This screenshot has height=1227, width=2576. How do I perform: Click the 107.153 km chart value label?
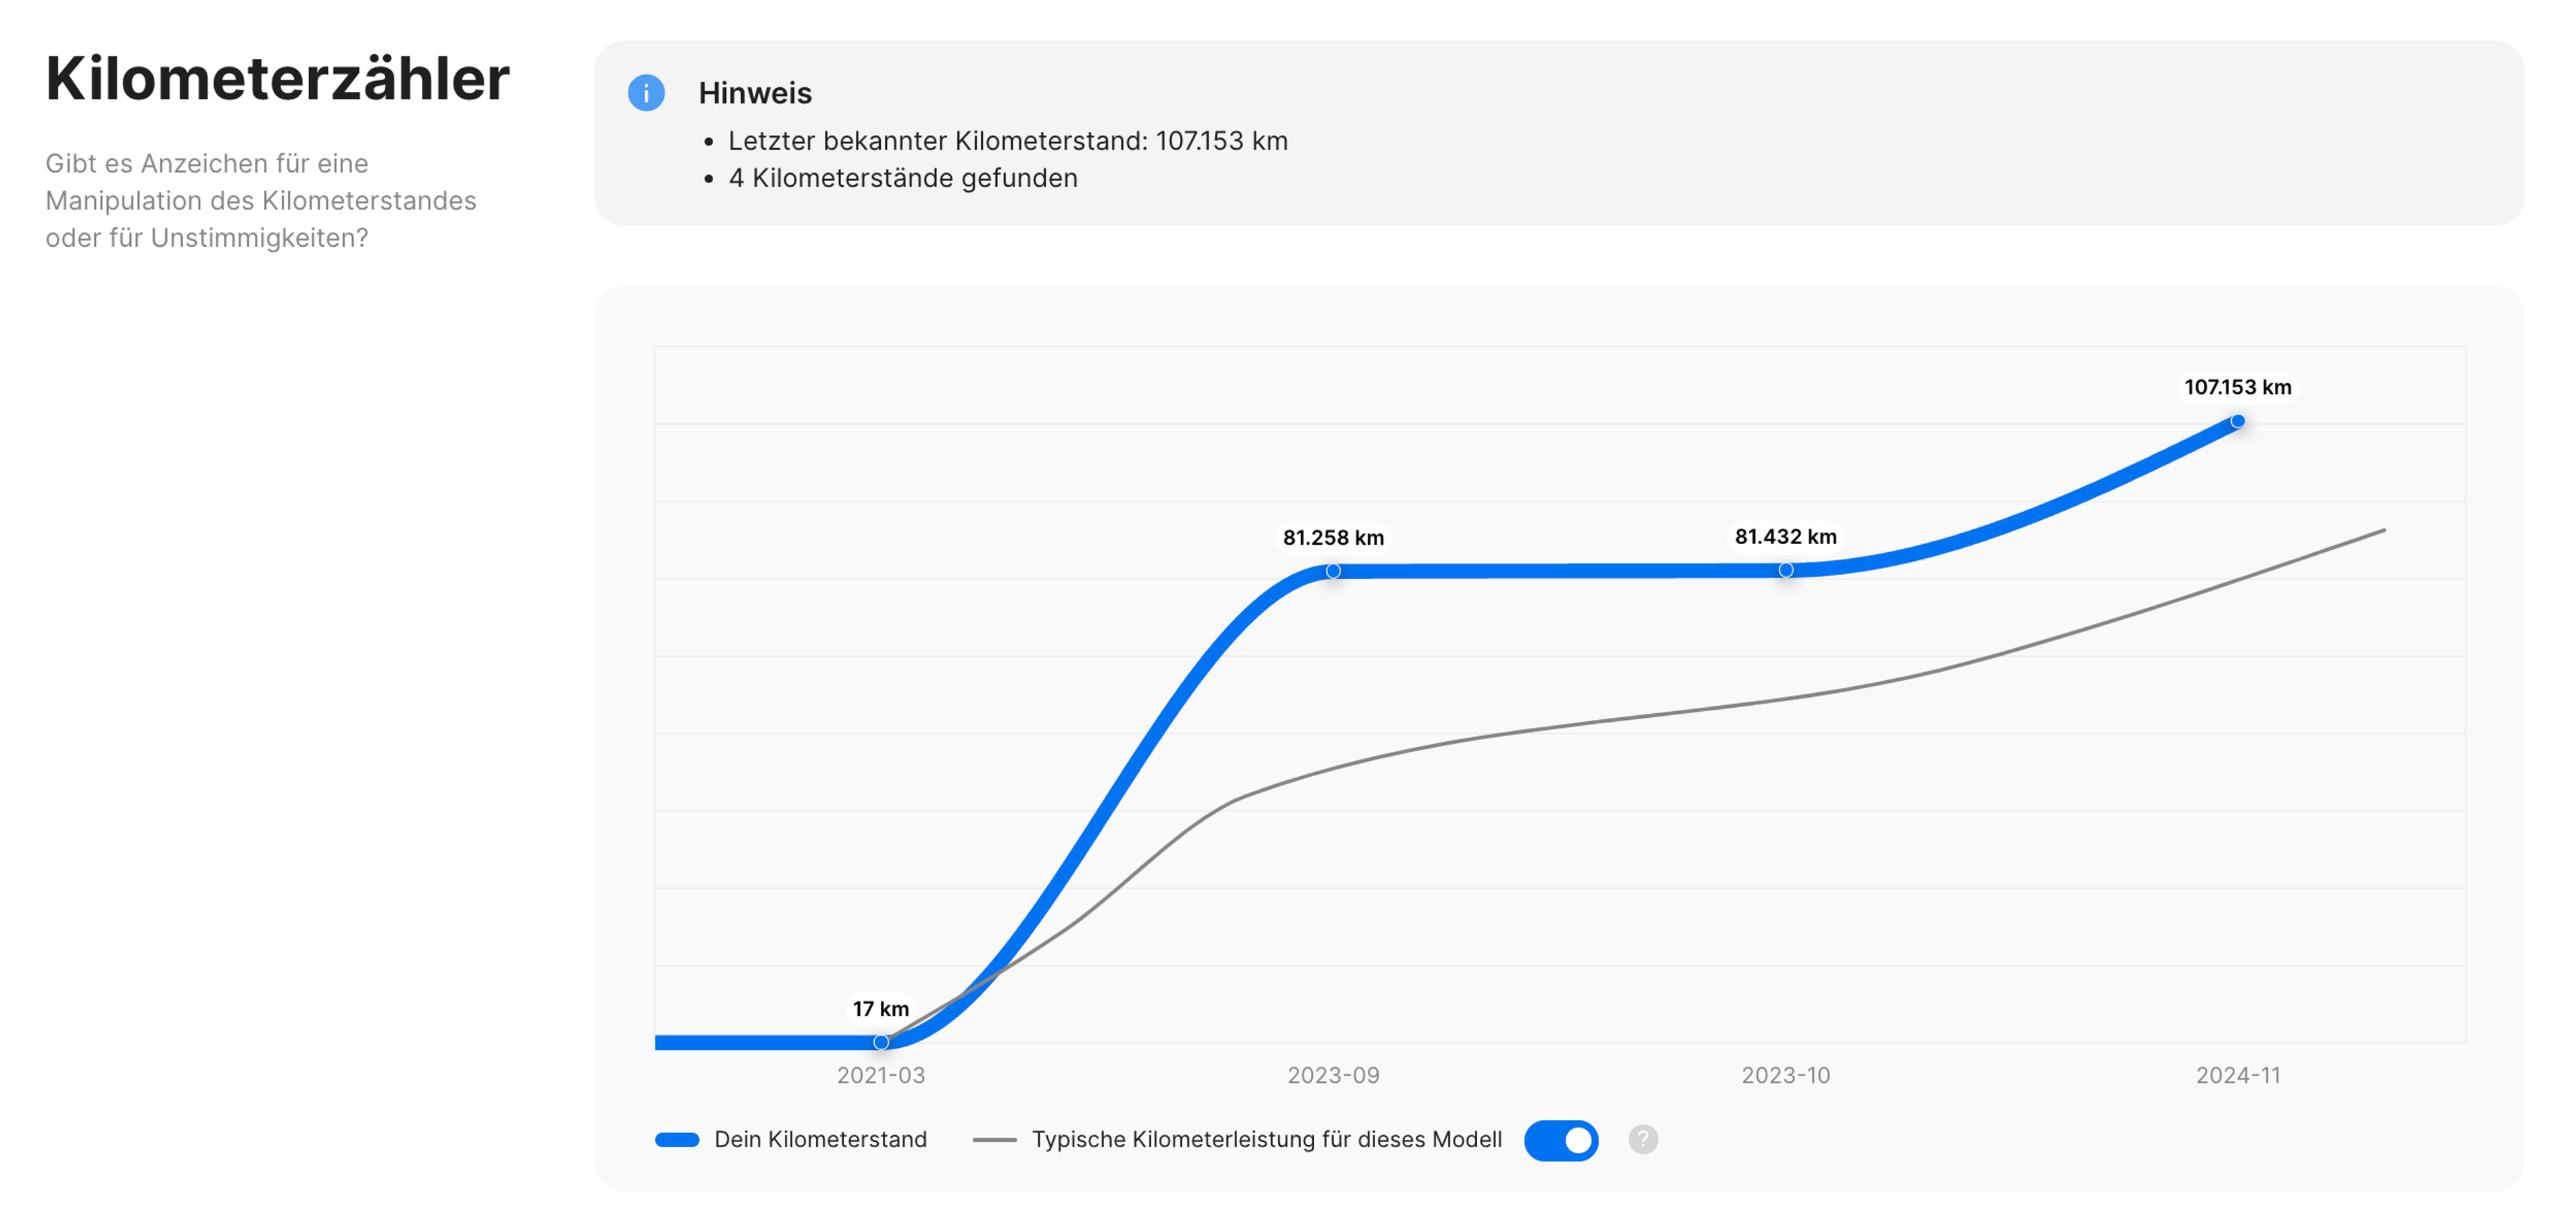click(x=2237, y=387)
